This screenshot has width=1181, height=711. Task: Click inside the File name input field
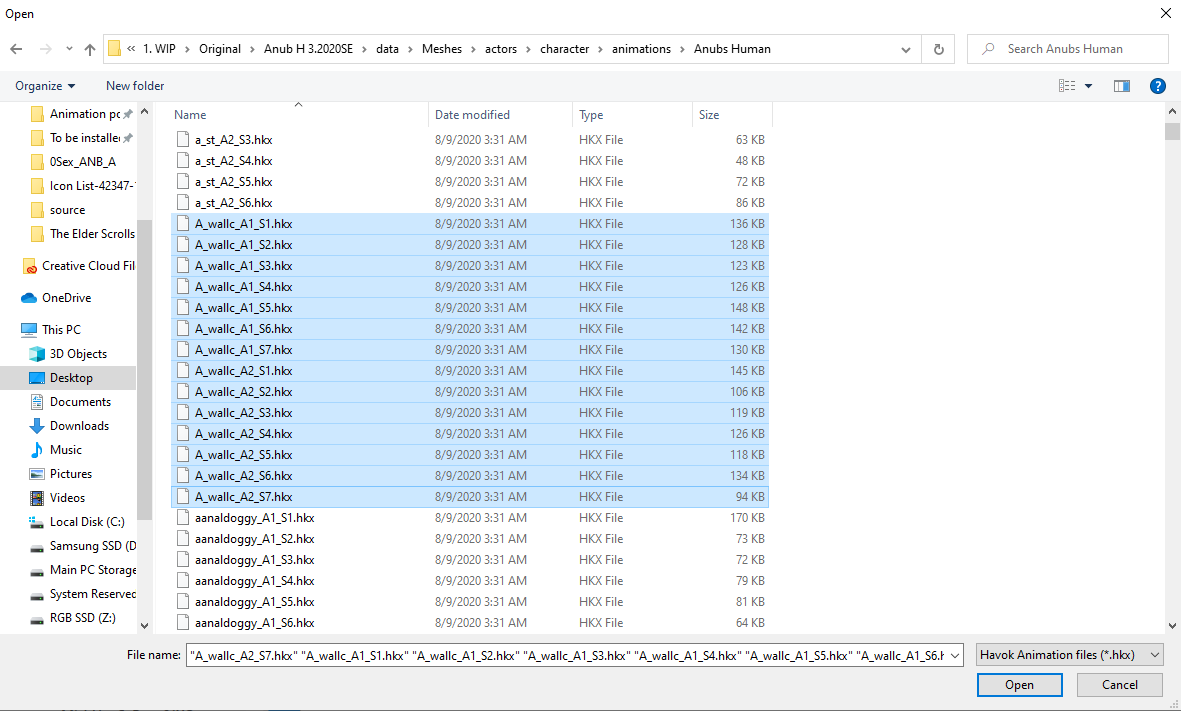570,654
